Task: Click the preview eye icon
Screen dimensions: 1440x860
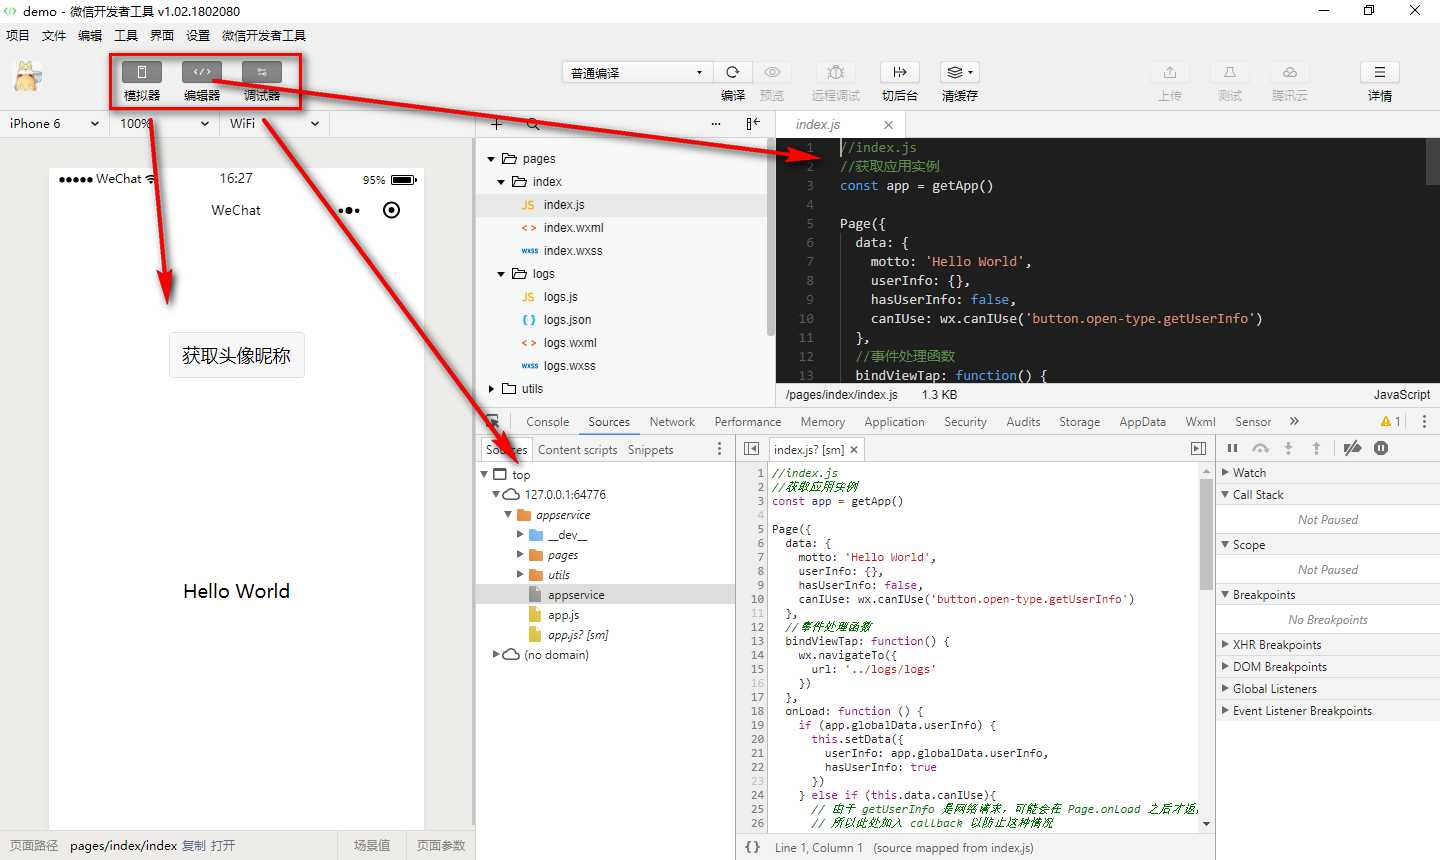Action: coord(772,72)
